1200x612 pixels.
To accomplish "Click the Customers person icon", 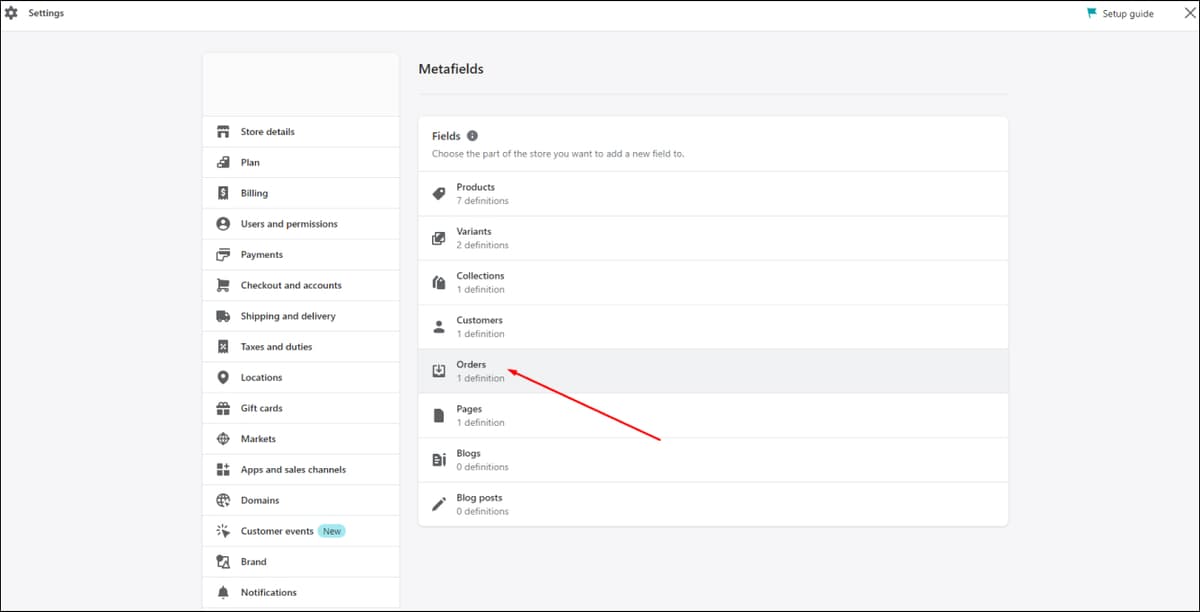I will pyautogui.click(x=438, y=327).
